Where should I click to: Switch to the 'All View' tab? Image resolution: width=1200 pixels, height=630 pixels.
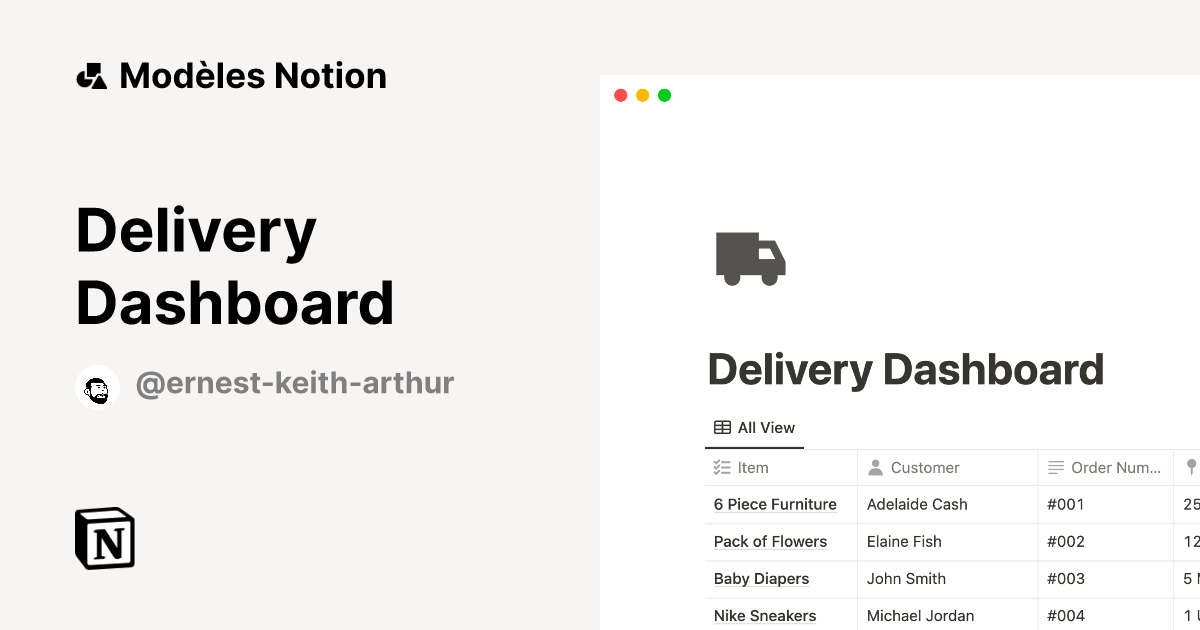(x=754, y=427)
